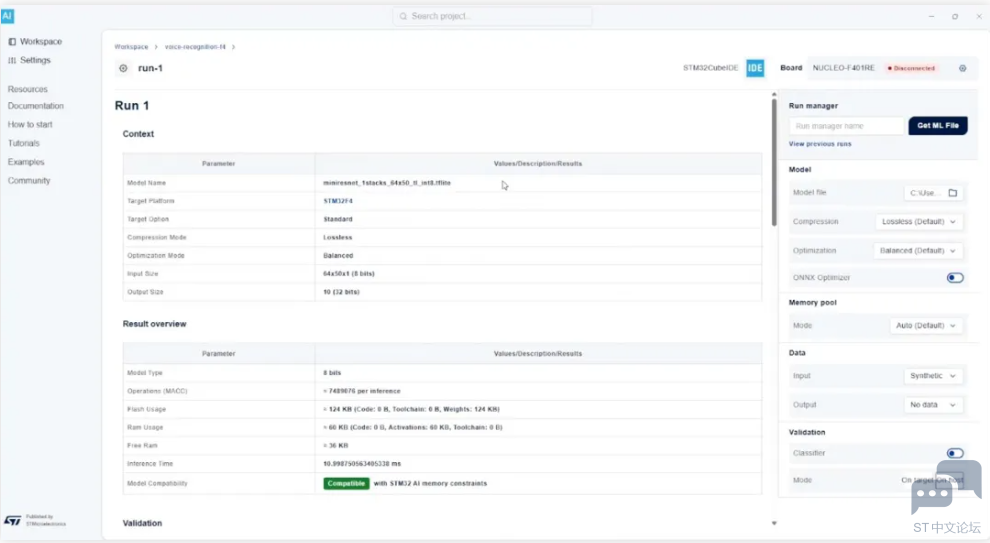Click the scroll up arrow of results pane

[774, 94]
